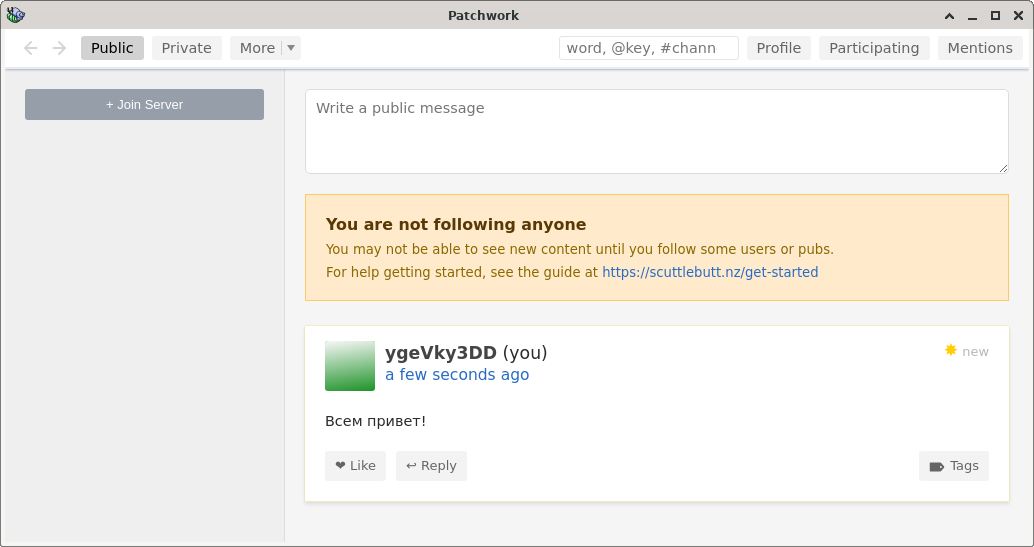Screen dimensions: 1034x547
Task: Click the + Join Server button
Action: click(144, 105)
